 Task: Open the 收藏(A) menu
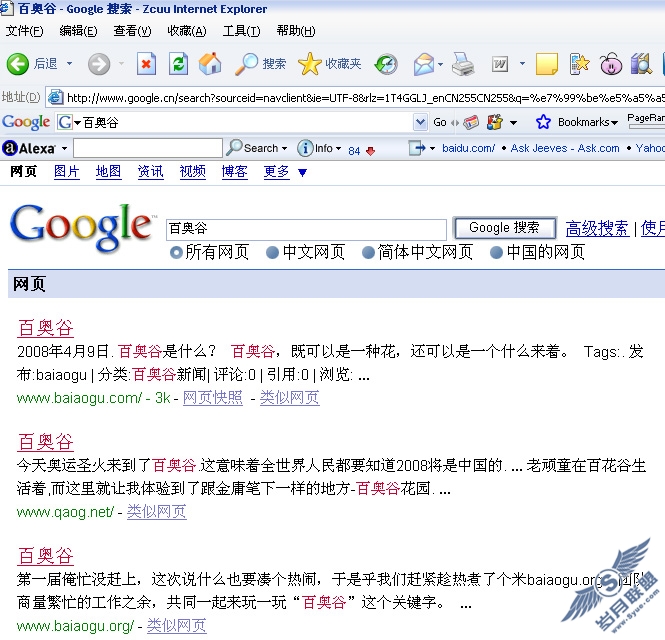pyautogui.click(x=186, y=31)
